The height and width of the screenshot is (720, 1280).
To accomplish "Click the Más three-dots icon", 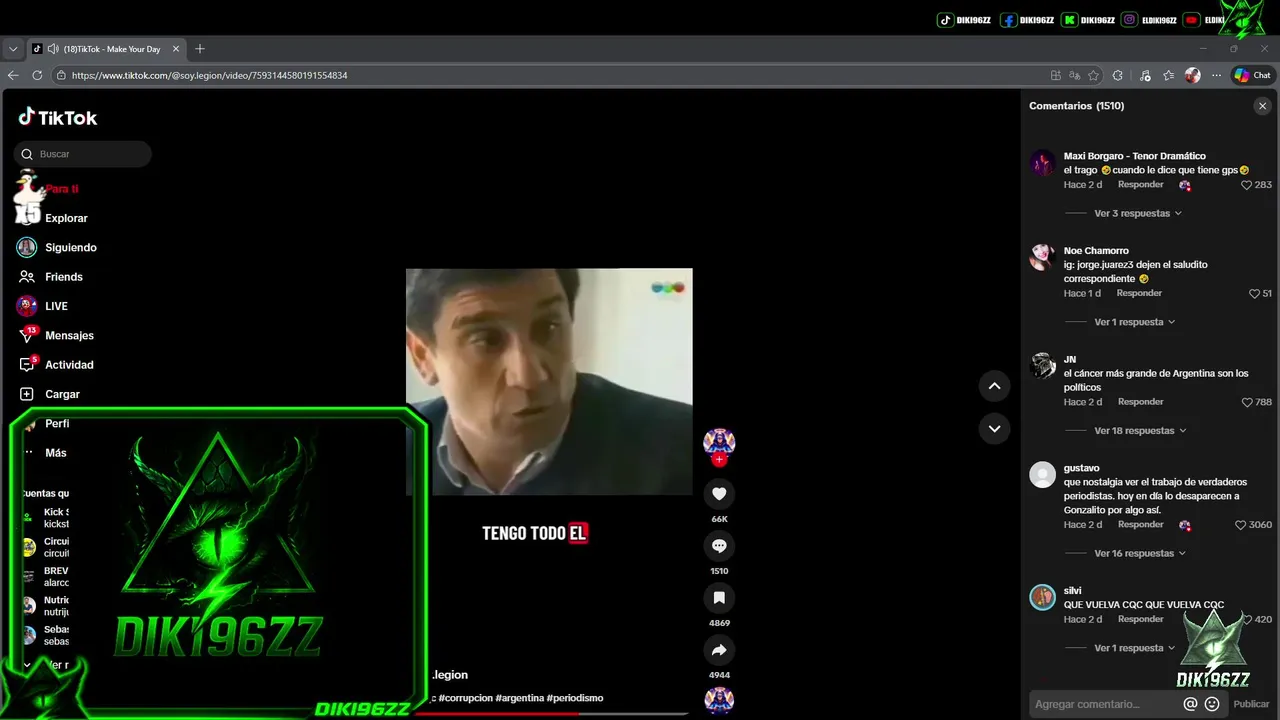I will pyautogui.click(x=28, y=453).
